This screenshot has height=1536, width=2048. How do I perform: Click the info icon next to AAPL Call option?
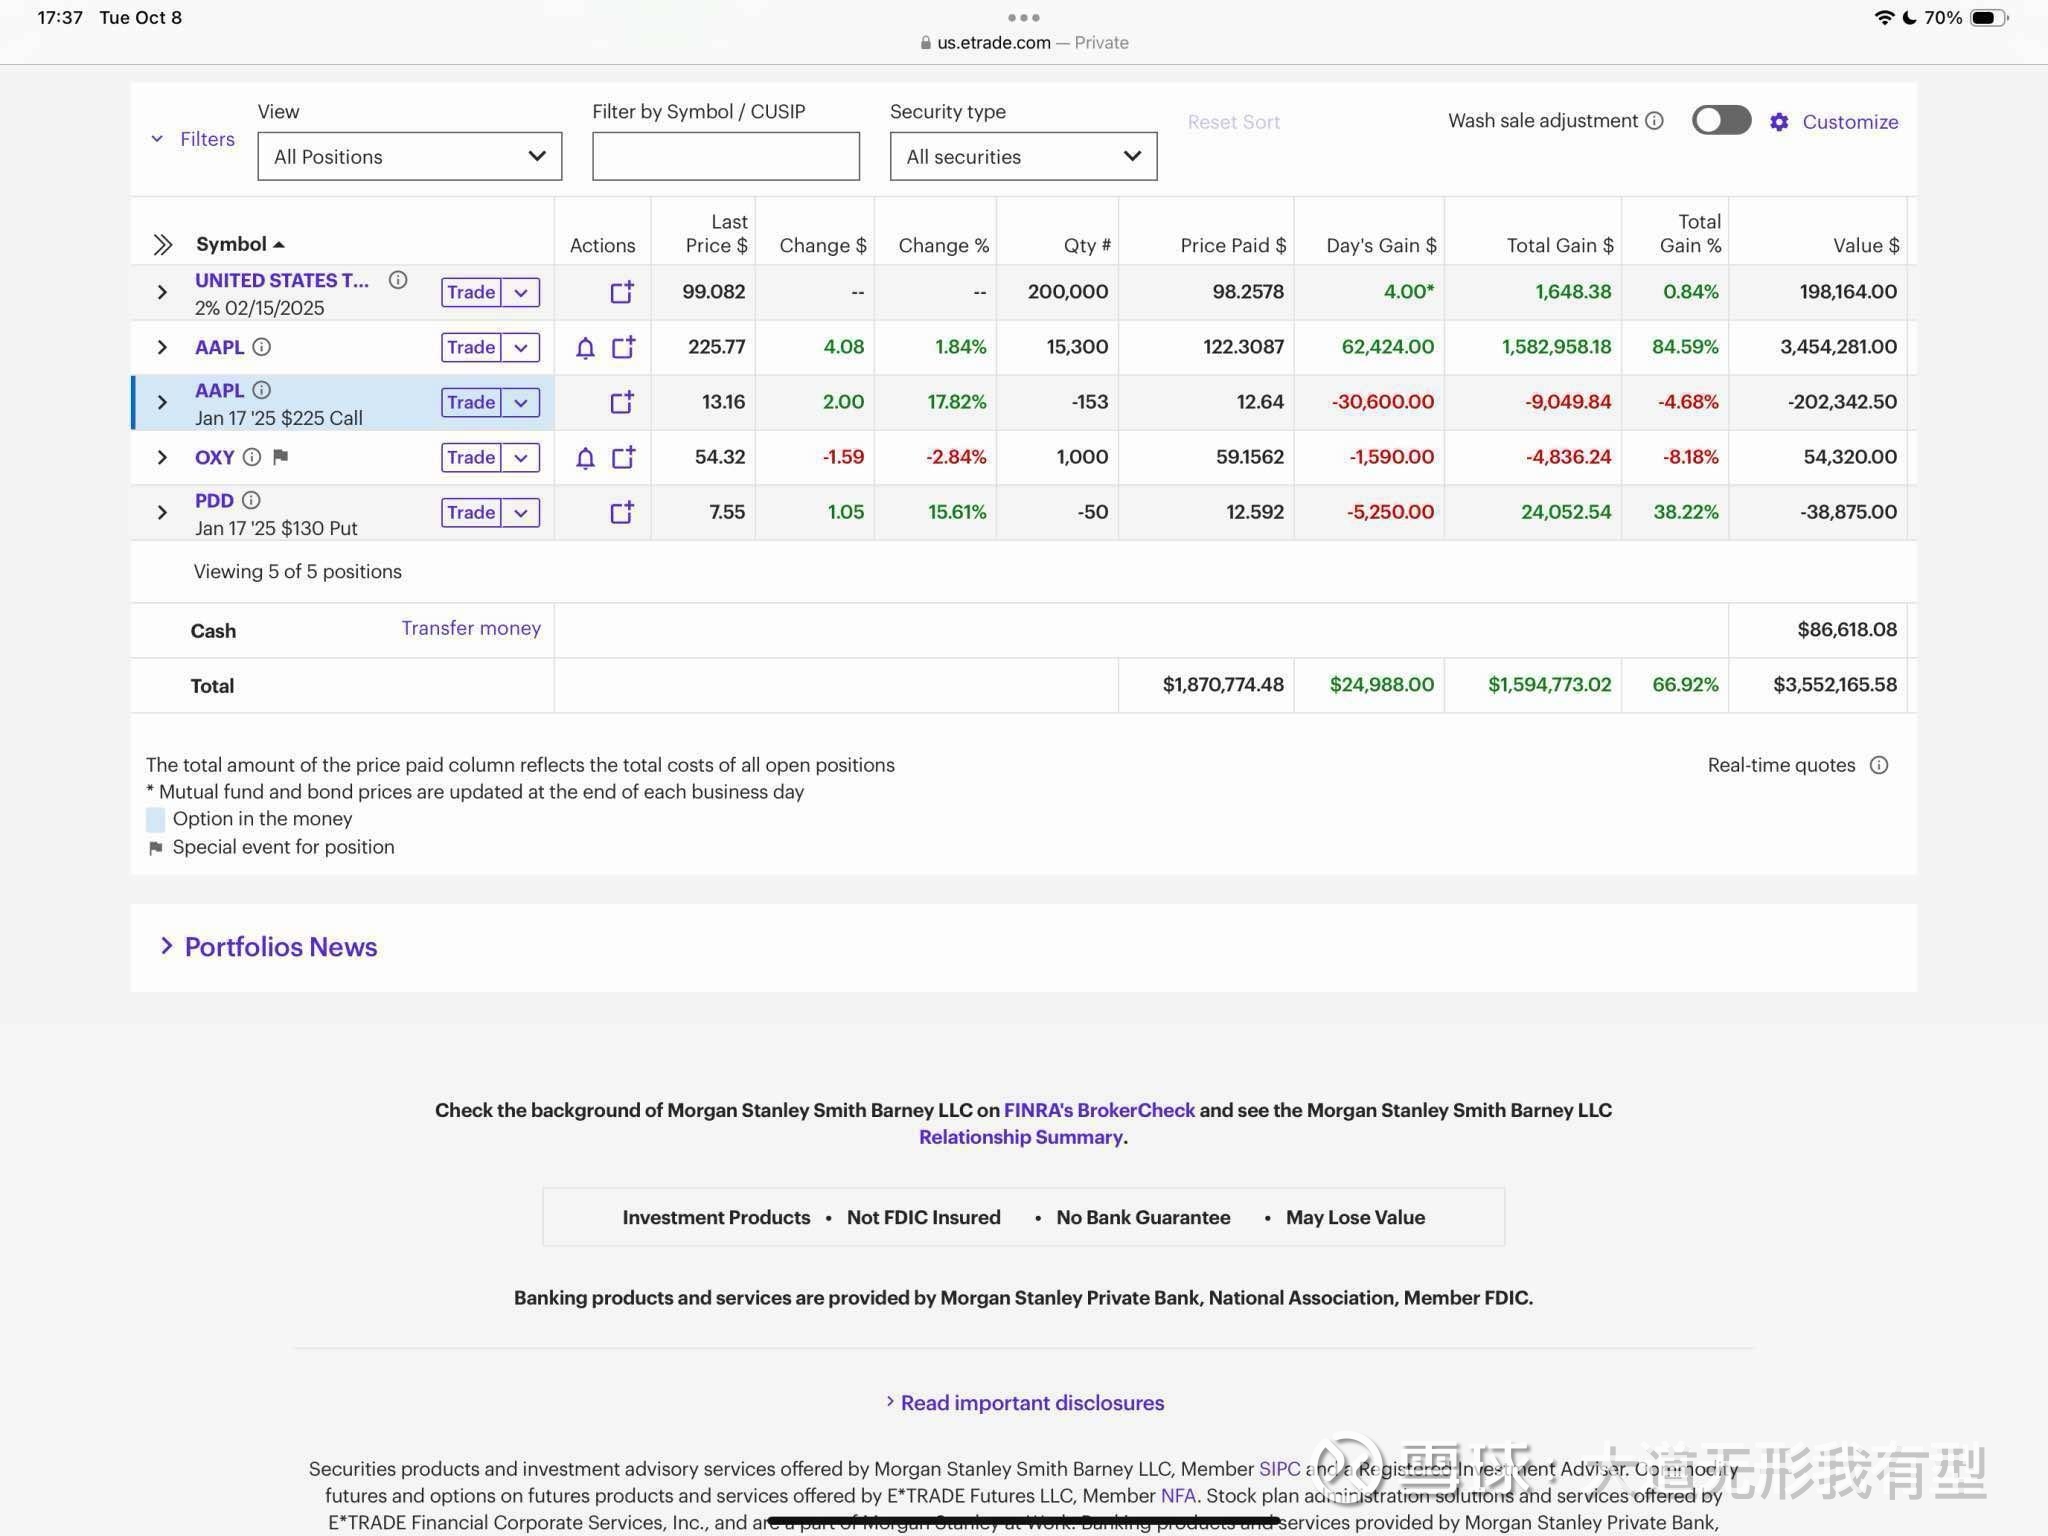pyautogui.click(x=261, y=390)
